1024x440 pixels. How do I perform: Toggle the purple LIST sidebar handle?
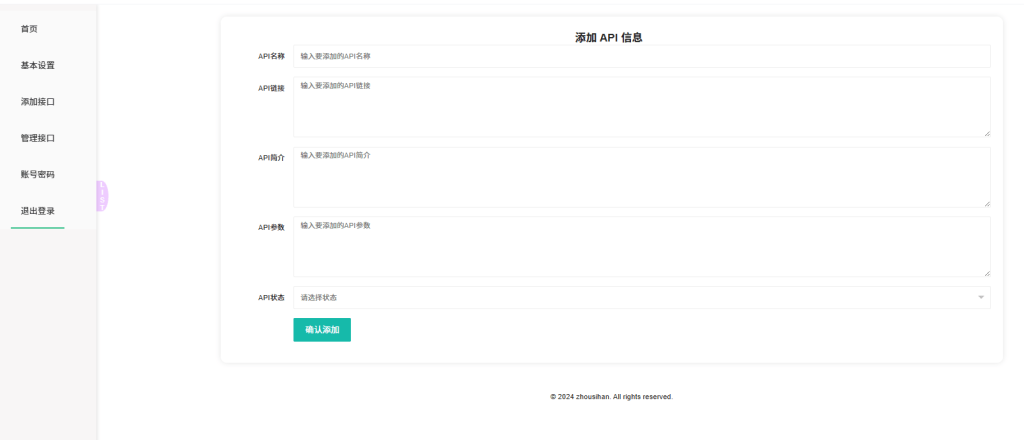[x=103, y=196]
